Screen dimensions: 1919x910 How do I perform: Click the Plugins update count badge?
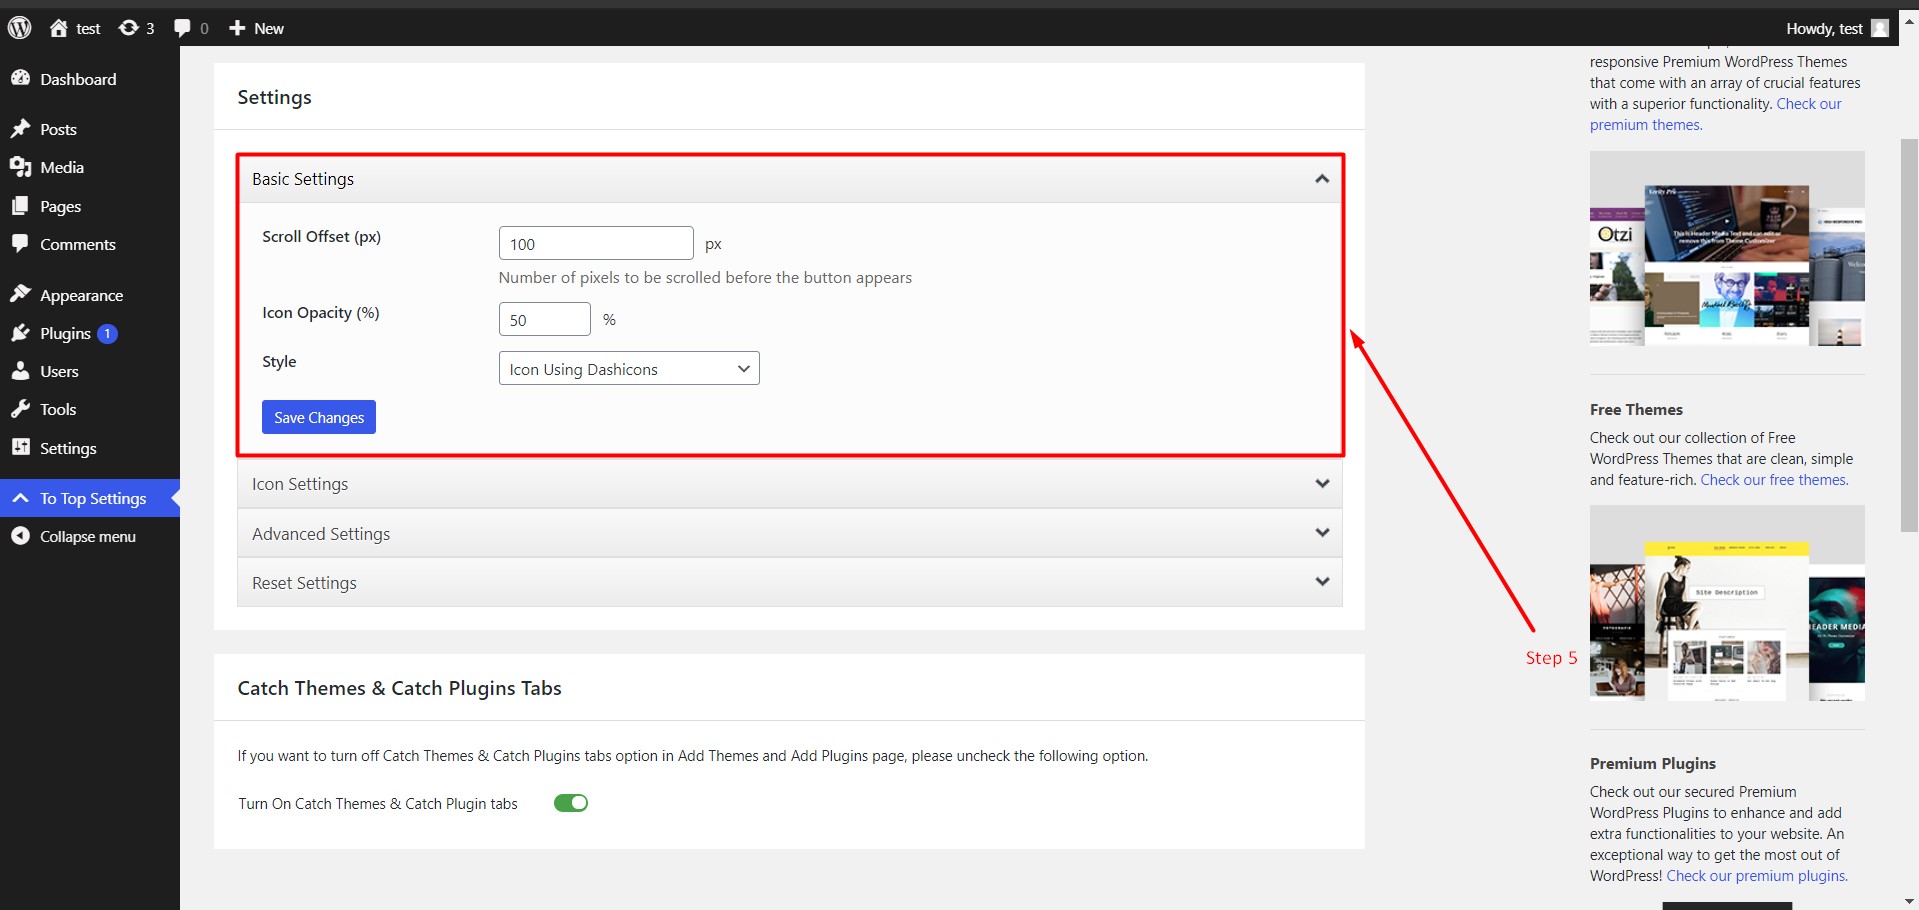coord(107,334)
